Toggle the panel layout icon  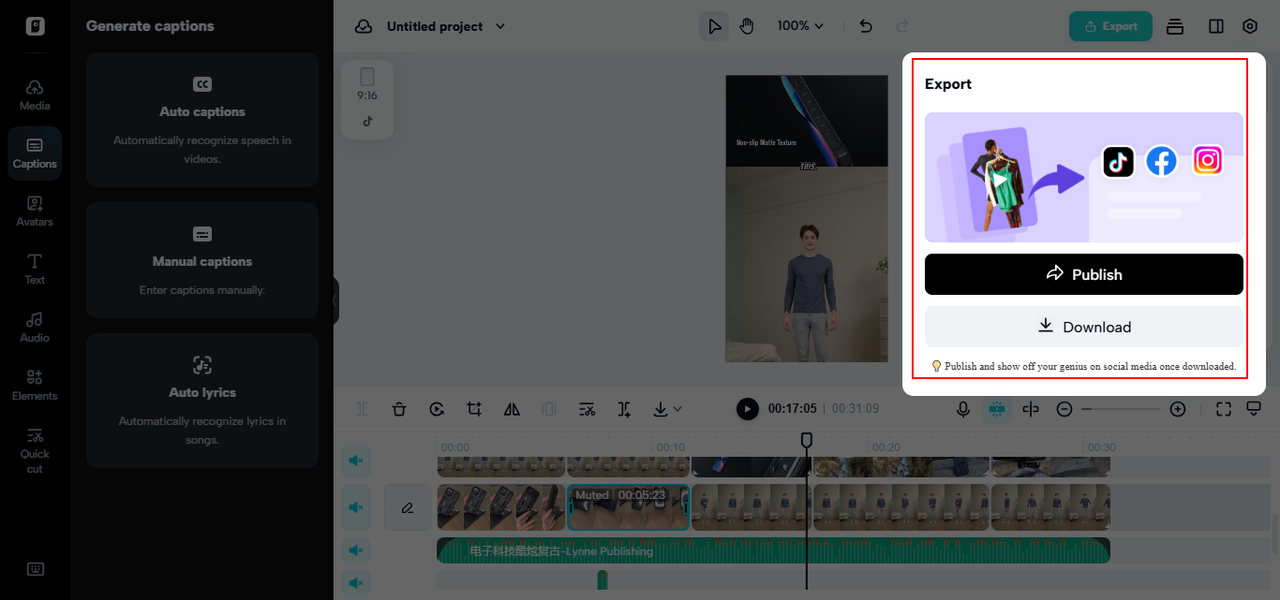(x=1216, y=26)
